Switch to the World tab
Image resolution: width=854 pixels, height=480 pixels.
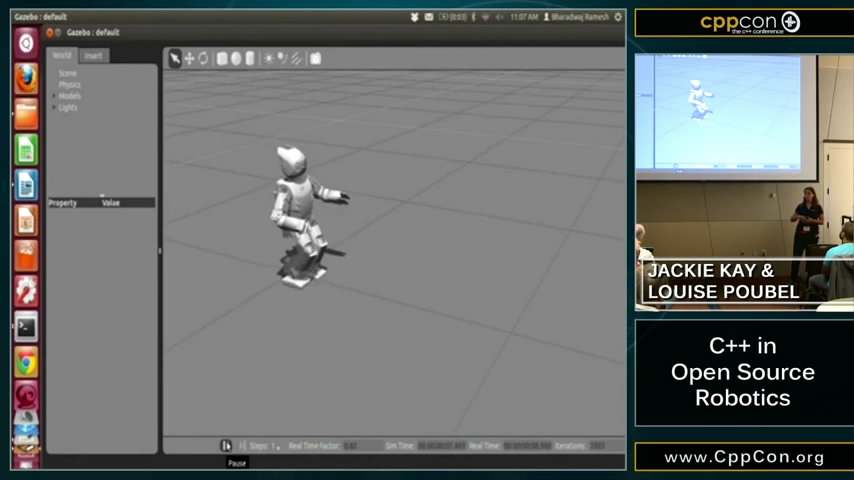tap(62, 55)
